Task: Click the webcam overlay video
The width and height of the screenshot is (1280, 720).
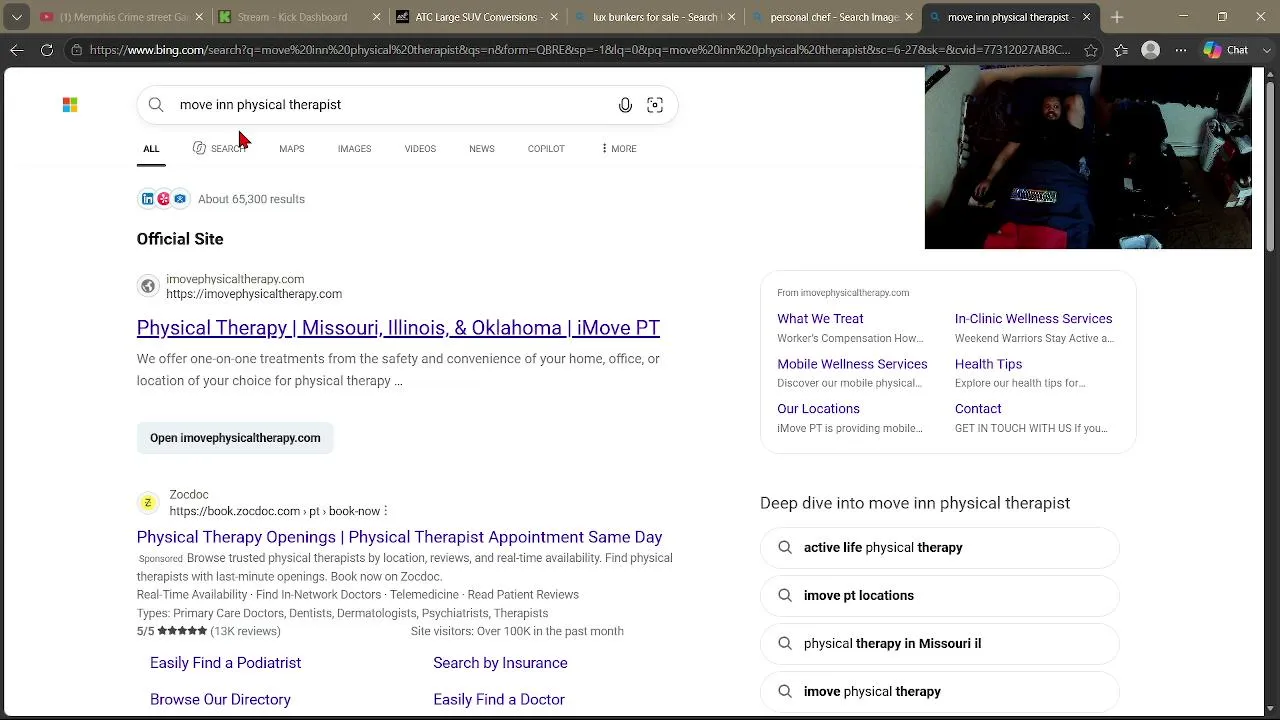Action: 1088,158
